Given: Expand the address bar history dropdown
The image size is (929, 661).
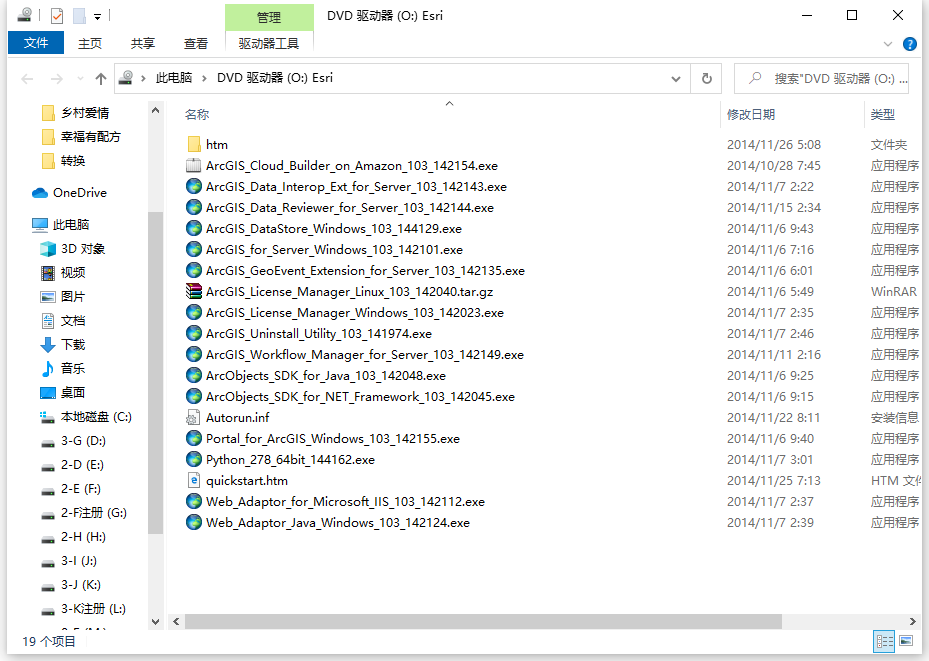Looking at the screenshot, I should point(675,78).
